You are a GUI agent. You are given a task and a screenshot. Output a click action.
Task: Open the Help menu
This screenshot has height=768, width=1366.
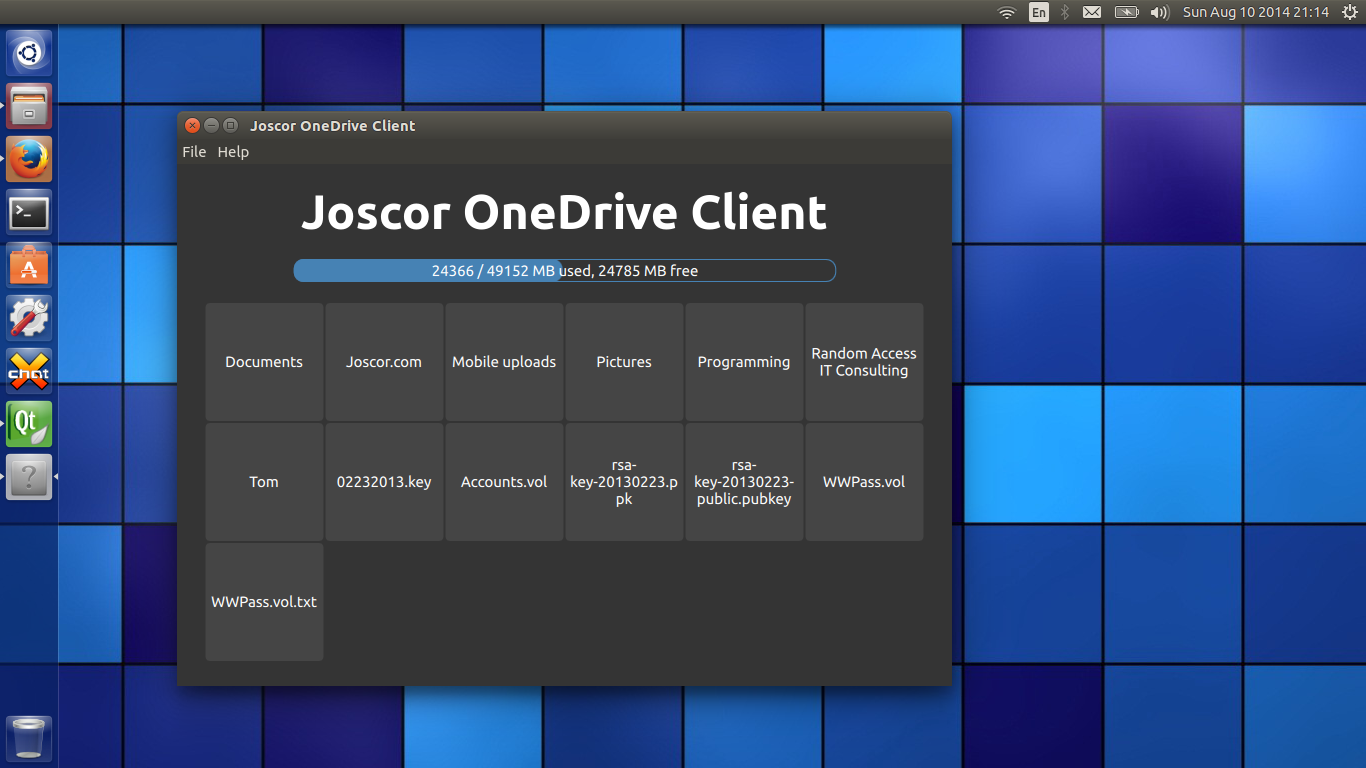tap(233, 151)
